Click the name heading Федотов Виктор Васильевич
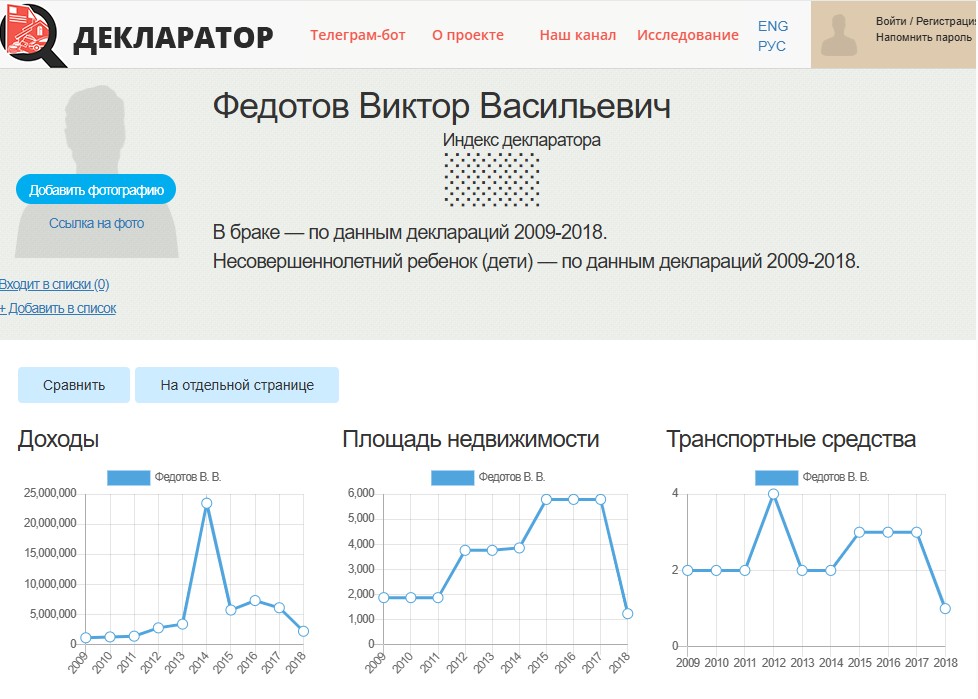 click(x=442, y=105)
